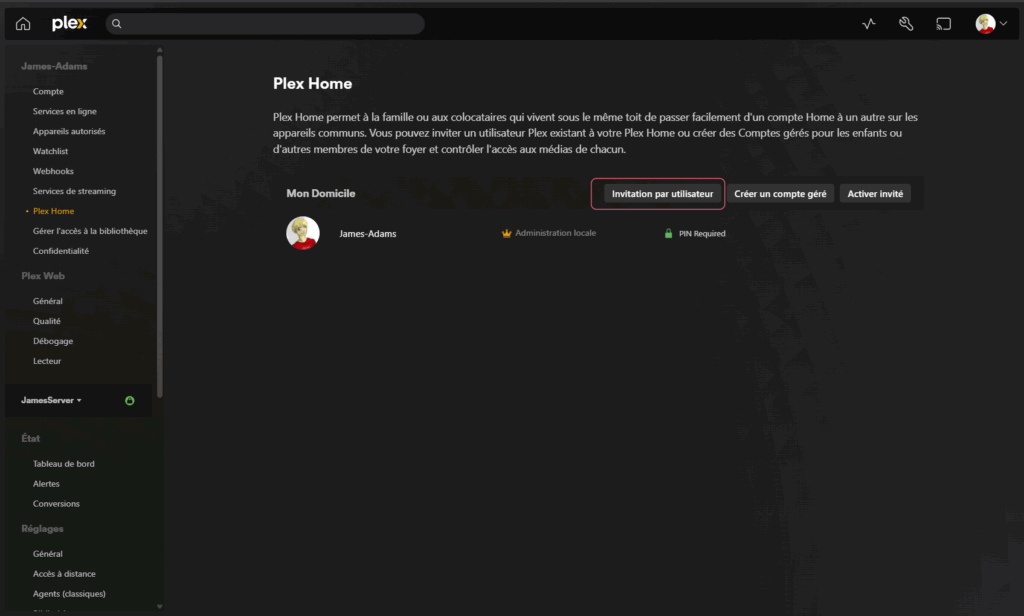Open Agents (classiques)
The image size is (1024, 616).
click(69, 594)
